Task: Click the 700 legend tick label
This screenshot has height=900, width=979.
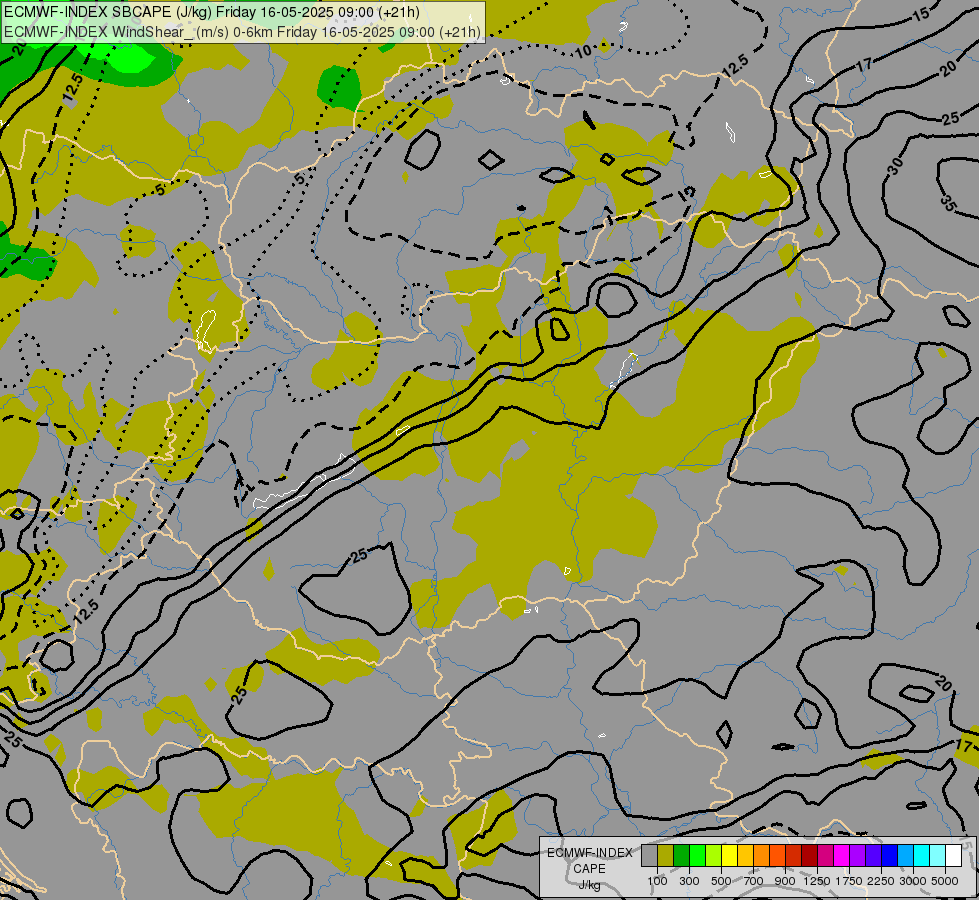Action: click(x=754, y=881)
